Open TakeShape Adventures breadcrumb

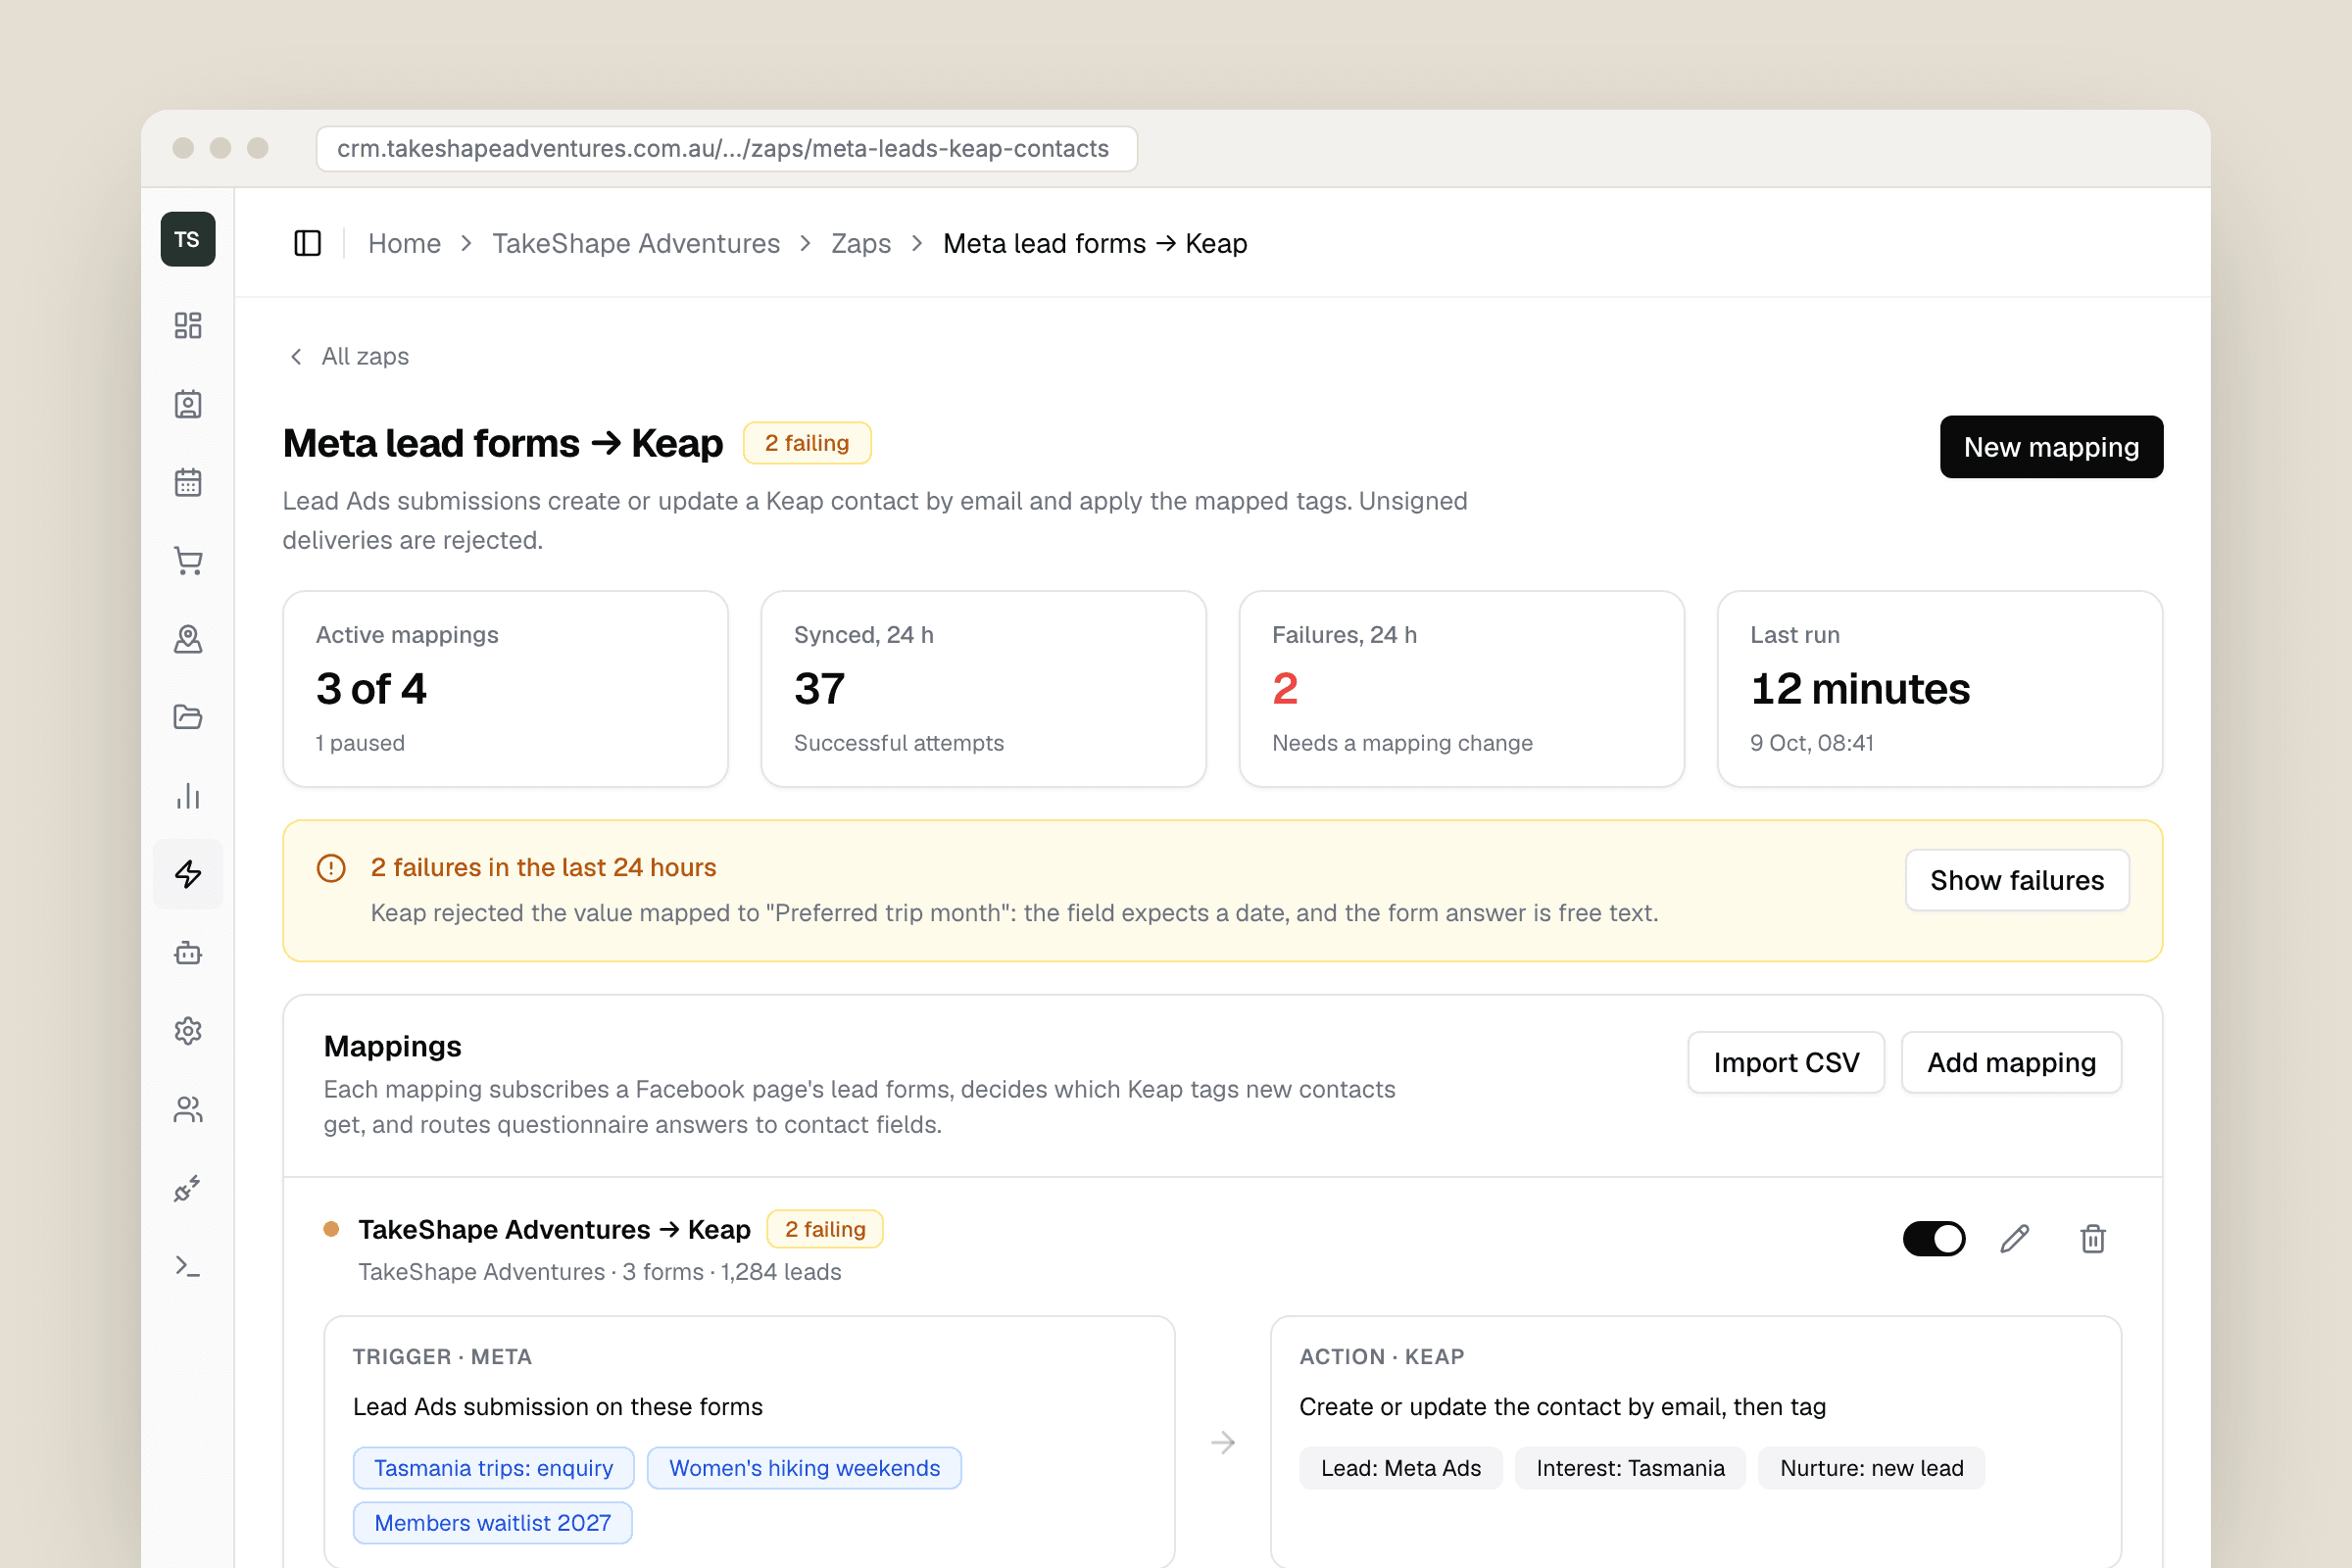tap(636, 243)
